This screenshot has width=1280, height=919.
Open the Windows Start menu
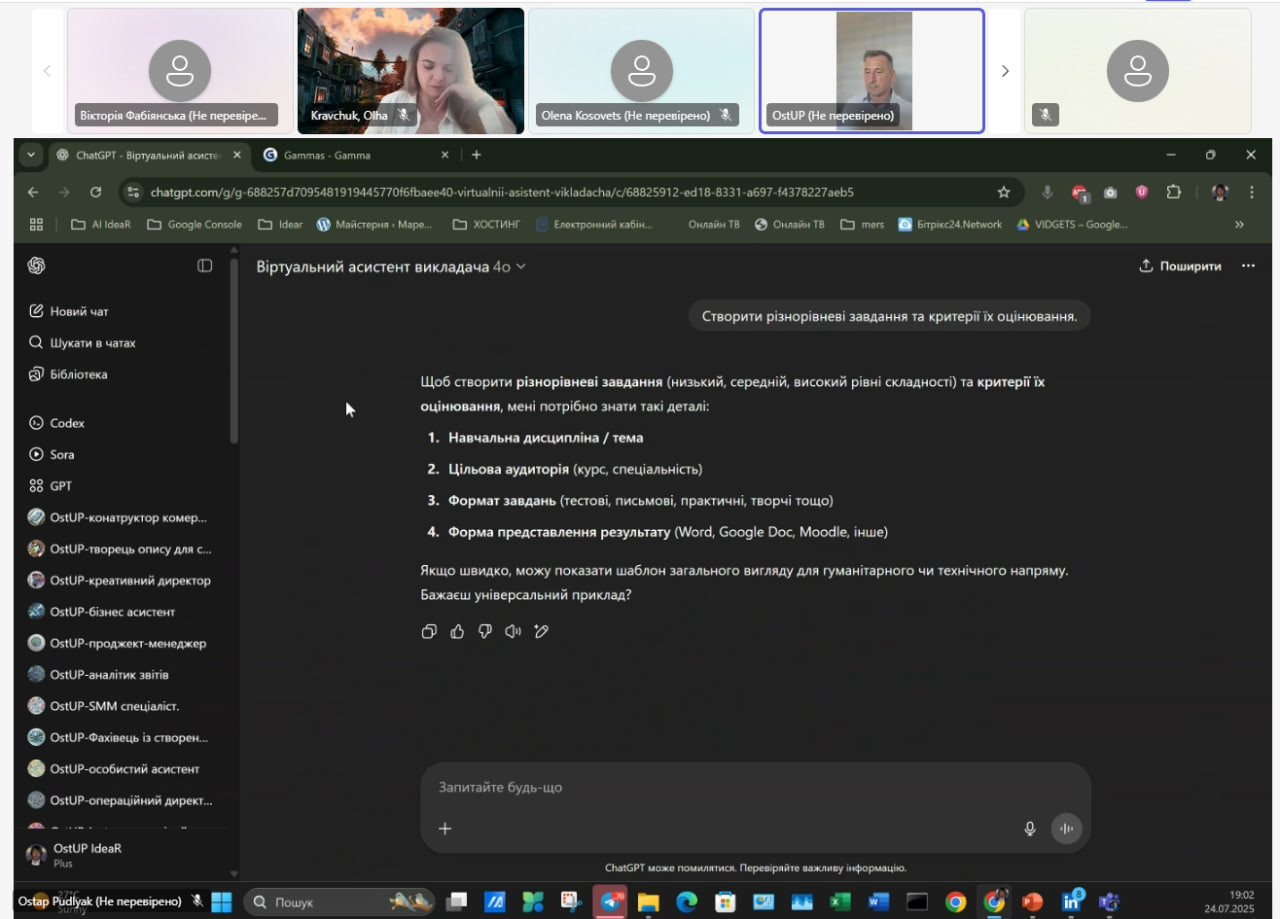[221, 902]
